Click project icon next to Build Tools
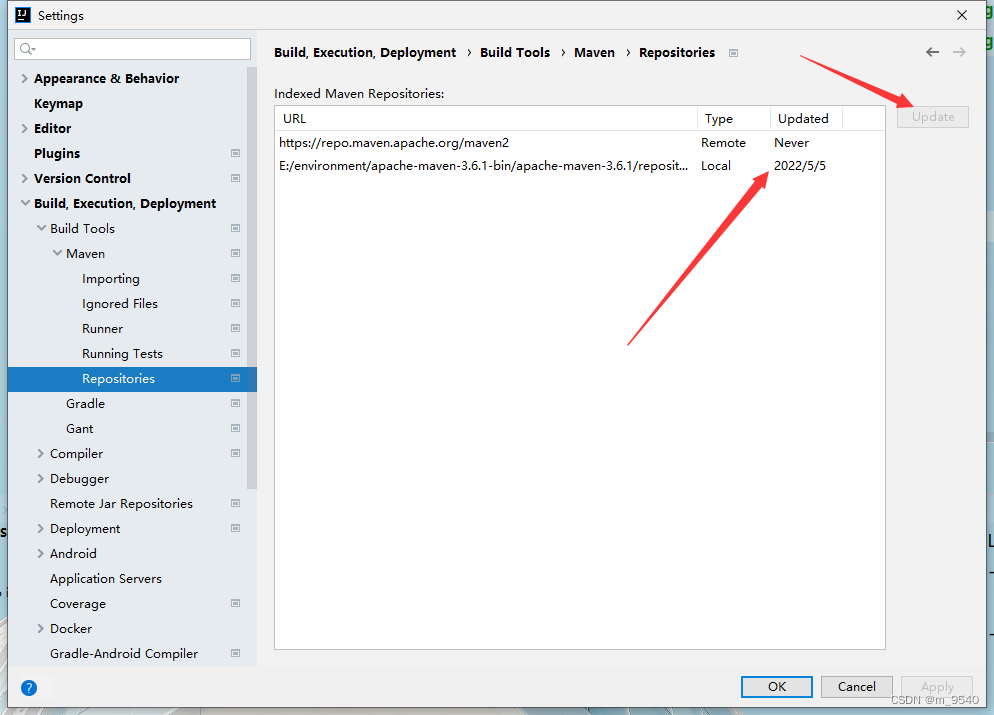994x715 pixels. pyautogui.click(x=235, y=228)
